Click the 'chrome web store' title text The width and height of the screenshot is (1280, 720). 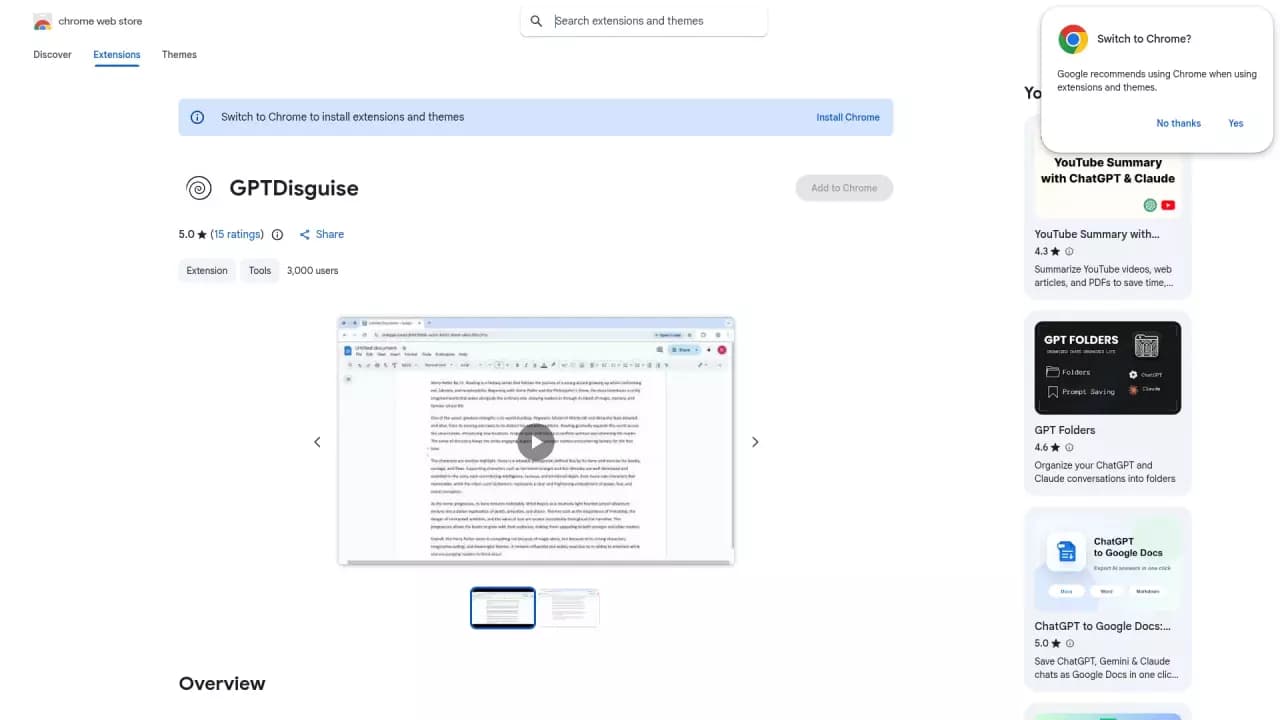click(100, 21)
